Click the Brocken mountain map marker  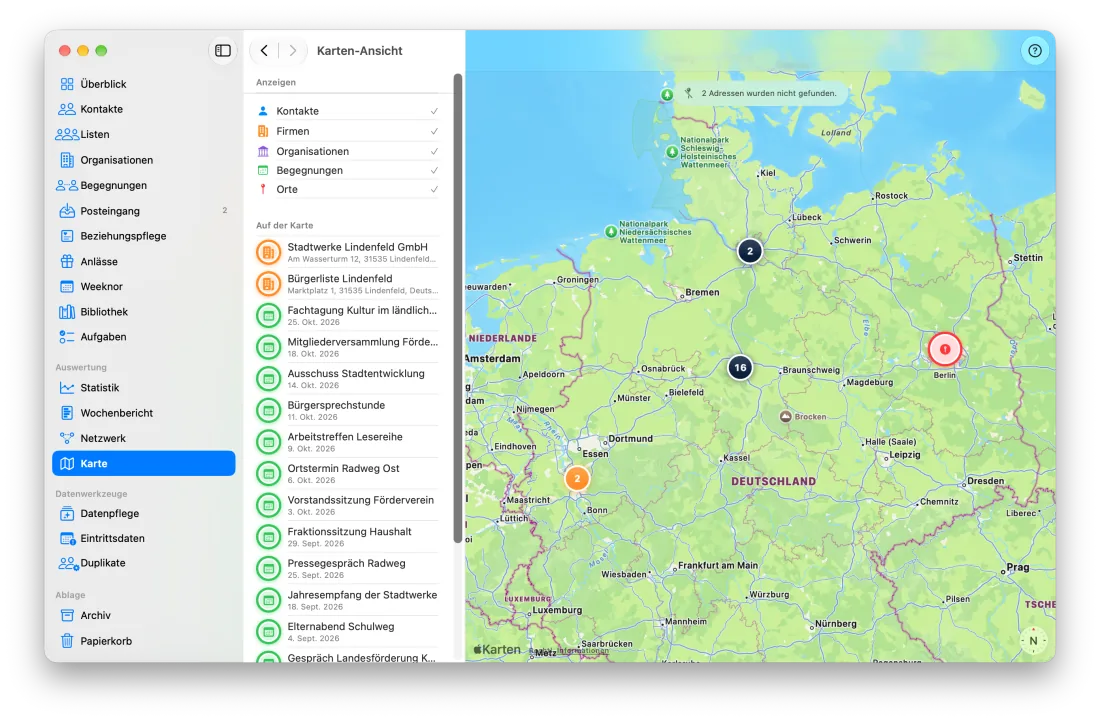[786, 417]
